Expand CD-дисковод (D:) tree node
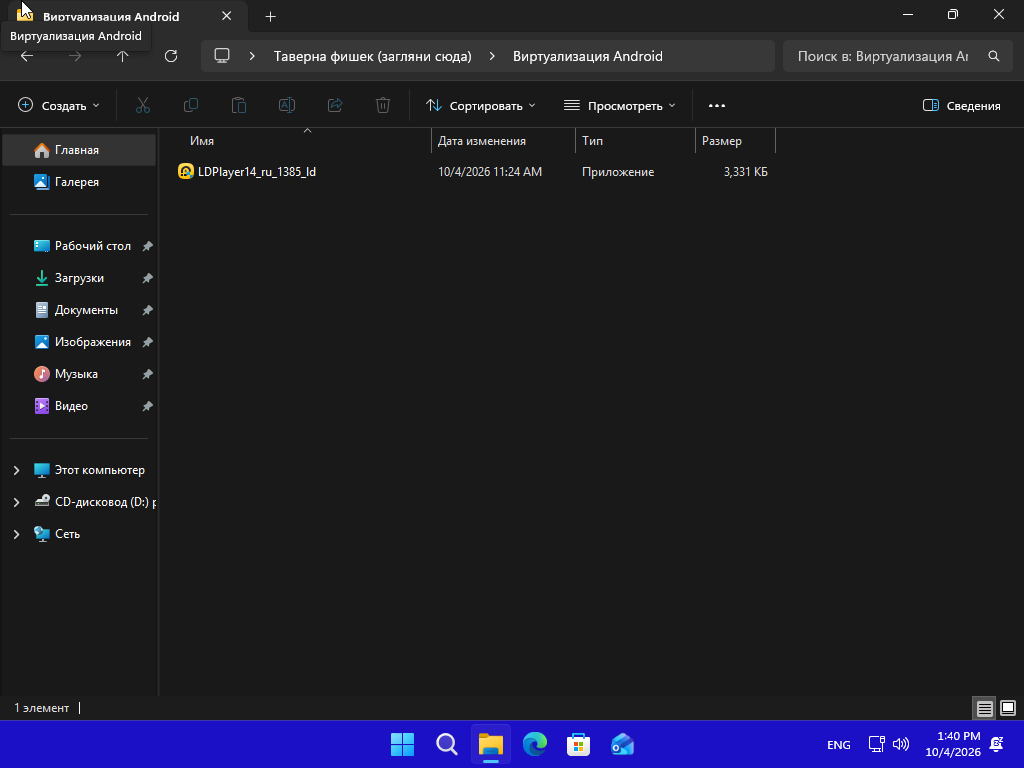This screenshot has height=768, width=1024. coord(16,502)
